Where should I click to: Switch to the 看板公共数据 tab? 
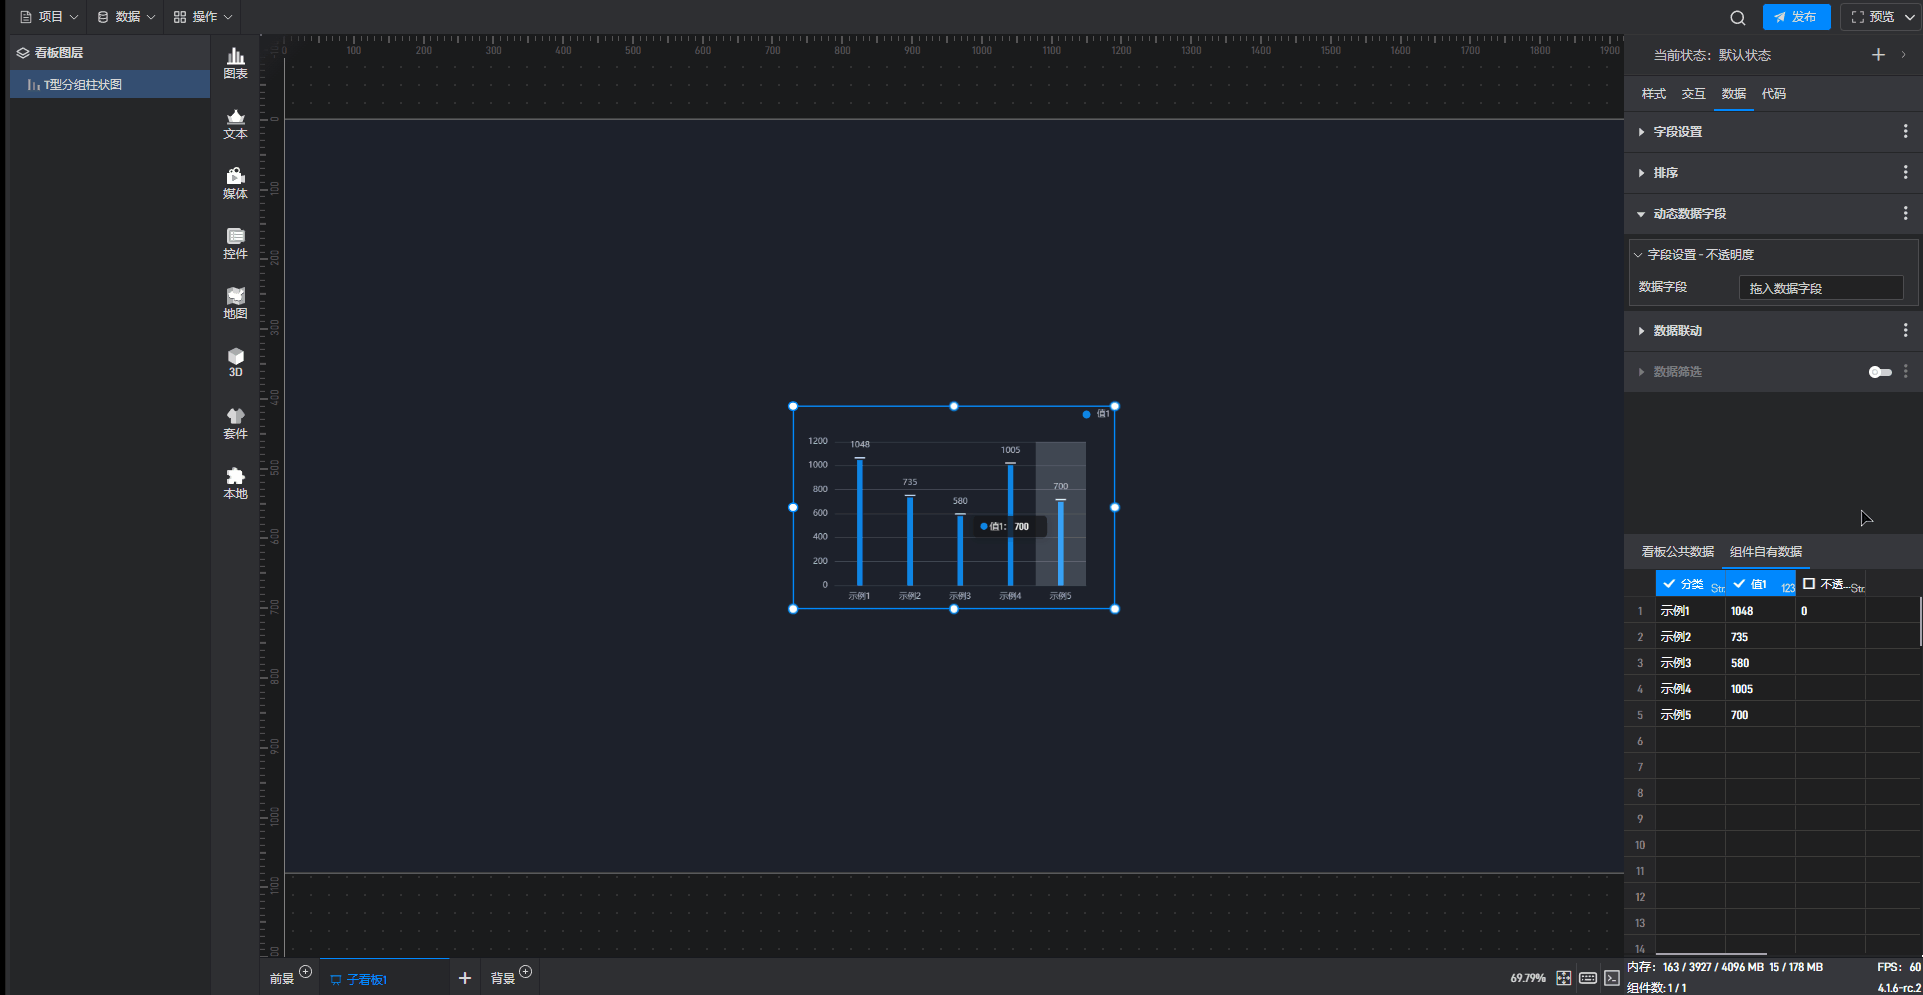[1677, 552]
